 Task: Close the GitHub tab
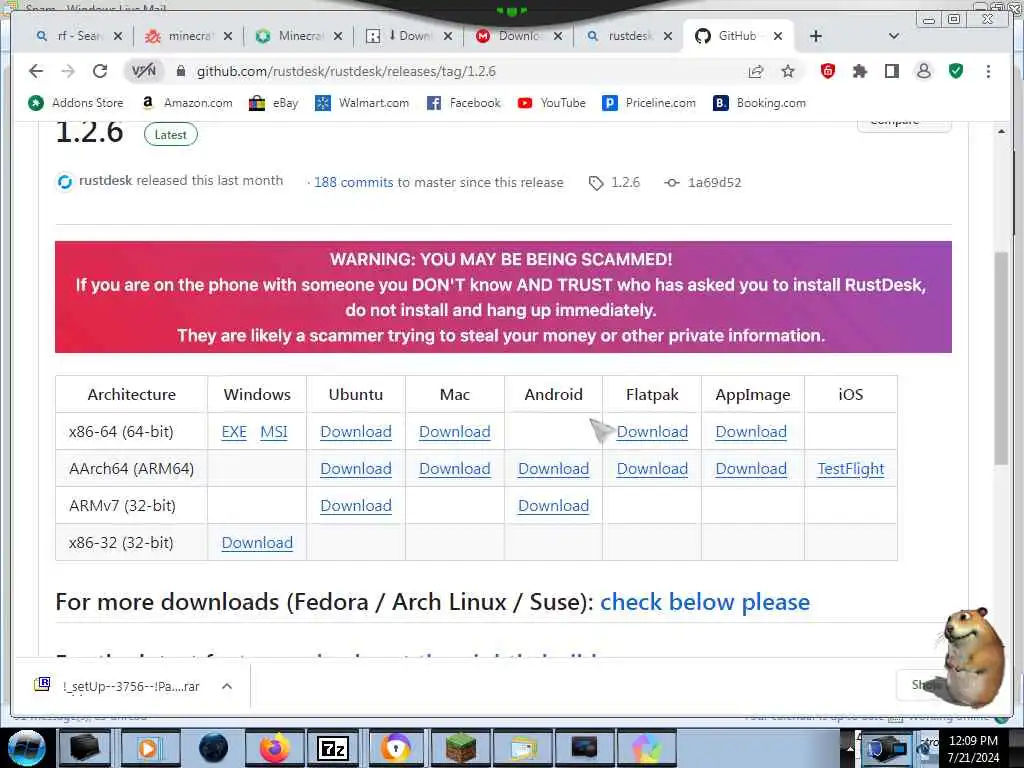point(778,36)
